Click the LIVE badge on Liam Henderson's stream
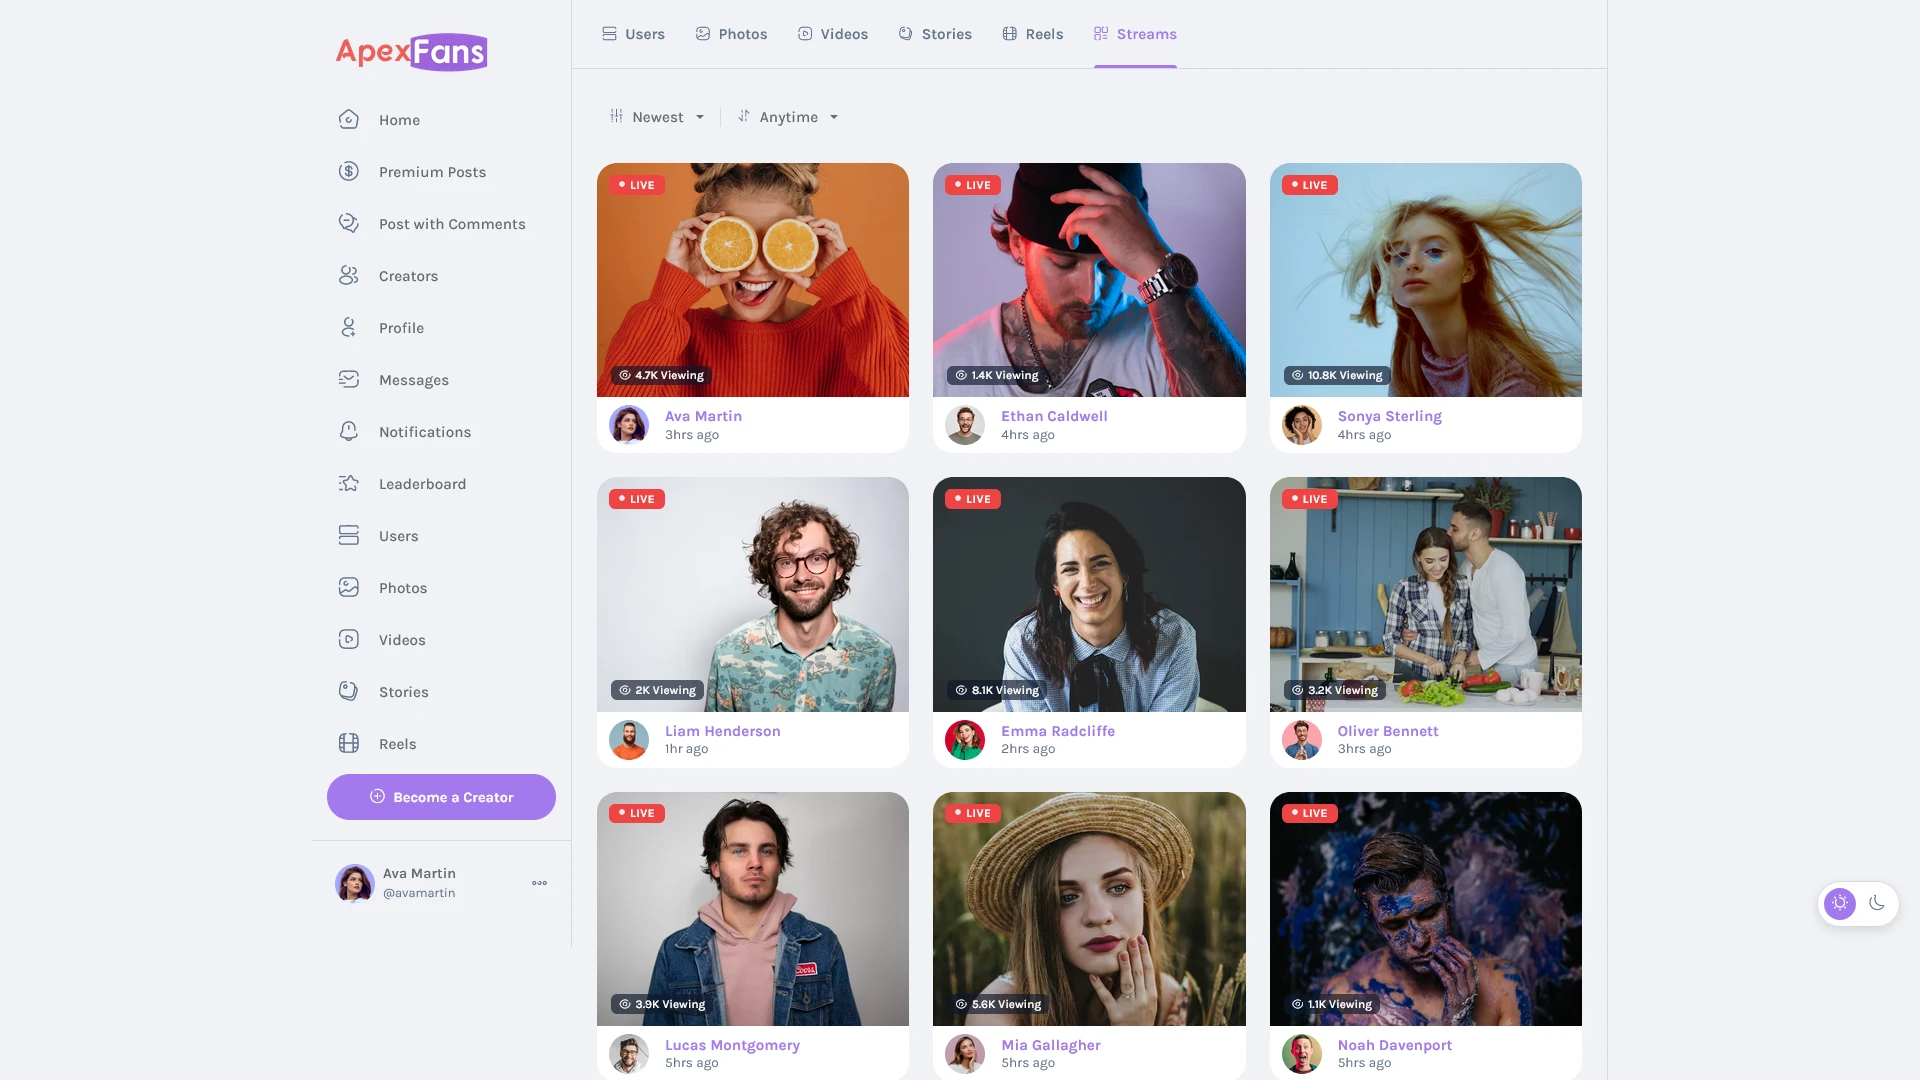Screen dimensions: 1920x1080 click(637, 499)
